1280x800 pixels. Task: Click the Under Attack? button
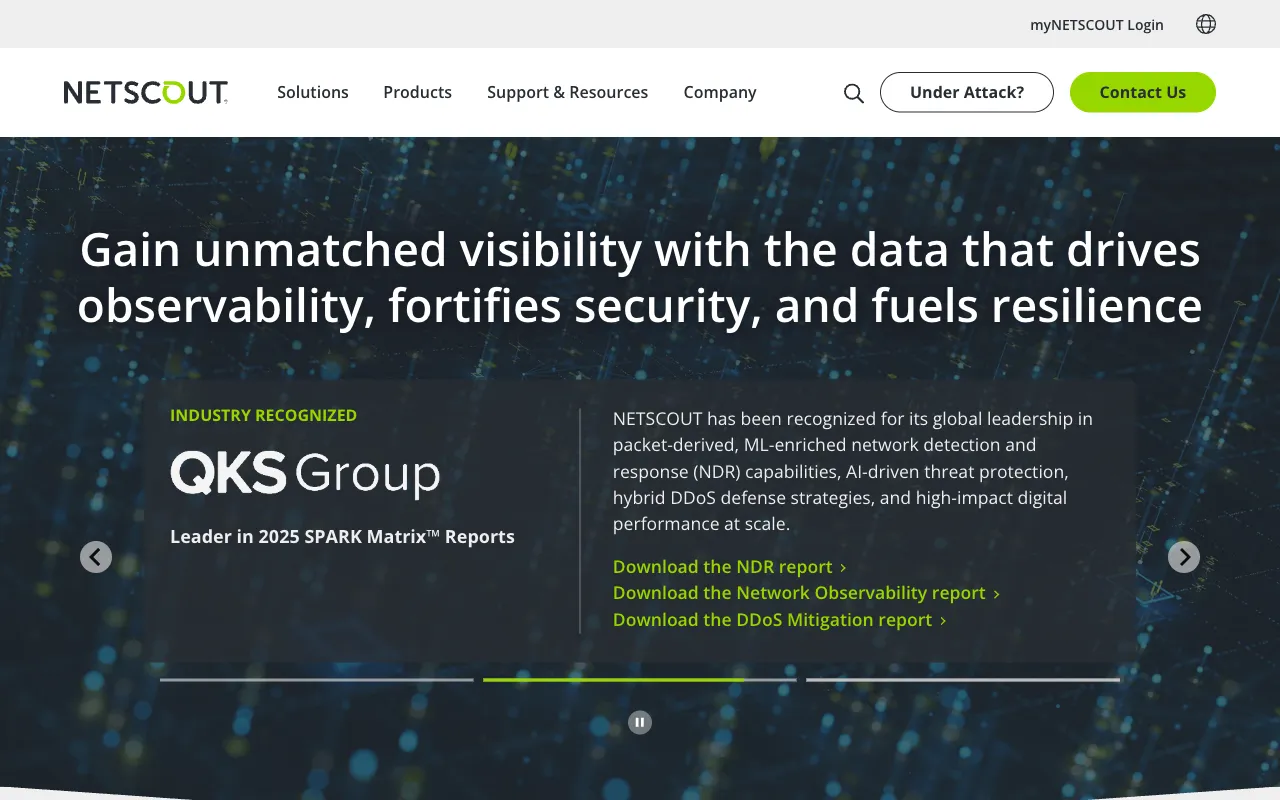click(x=966, y=92)
